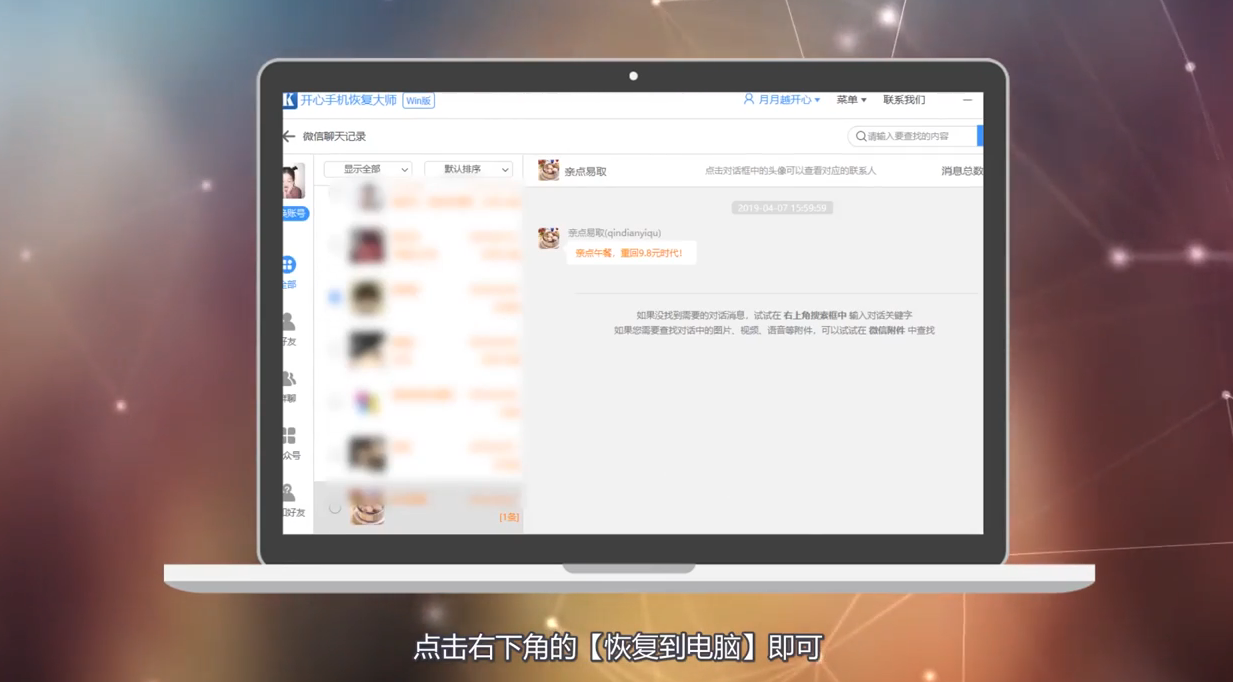Click the 亲点午餐 orange message bubble
The image size is (1233, 682).
631,253
